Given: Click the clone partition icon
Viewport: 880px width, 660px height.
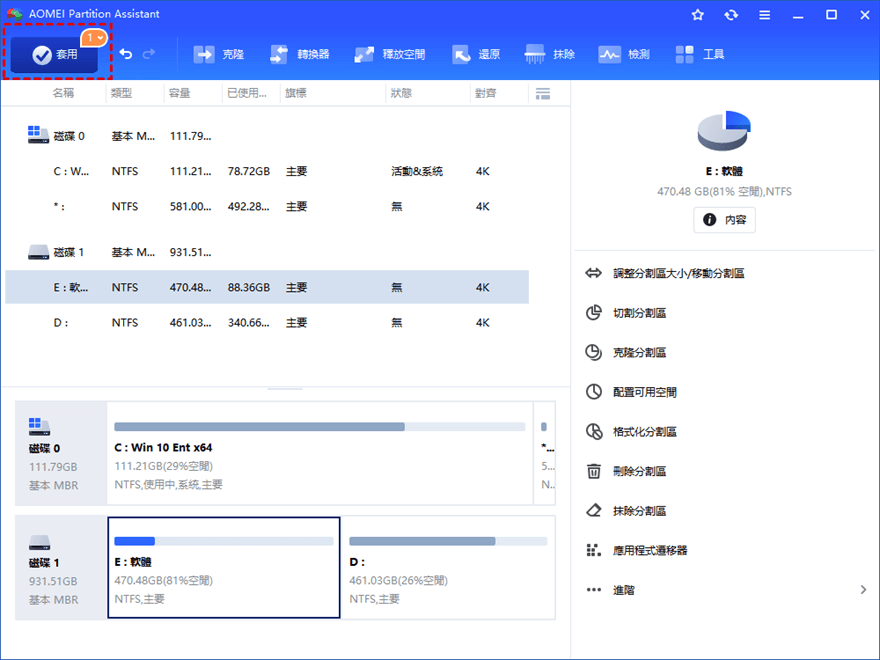Looking at the screenshot, I should click(x=593, y=352).
